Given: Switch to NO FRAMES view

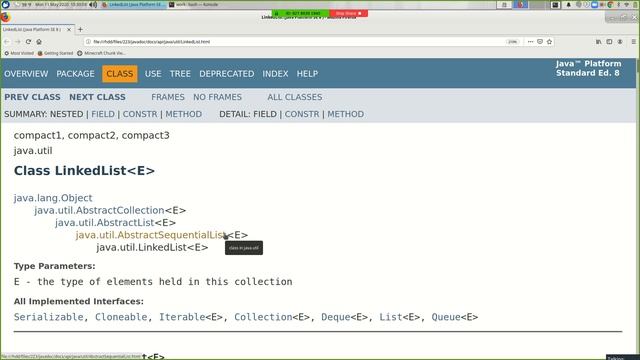Looking at the screenshot, I should pos(218,97).
